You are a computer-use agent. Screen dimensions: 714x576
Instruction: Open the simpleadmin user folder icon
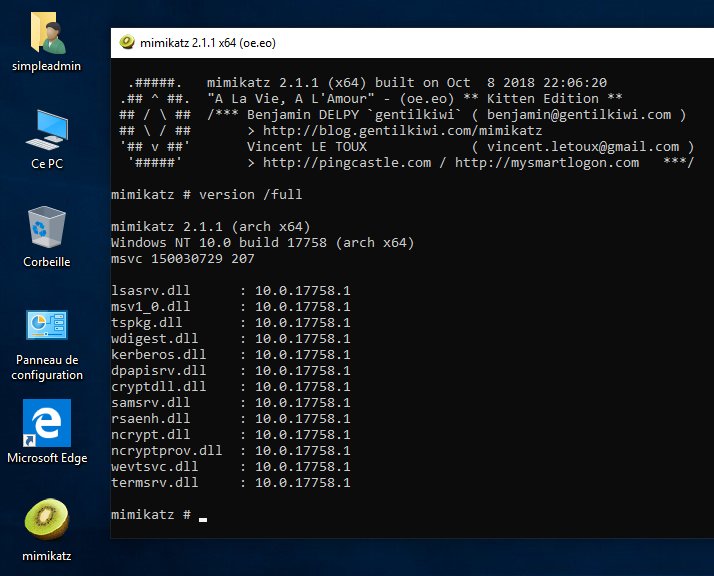click(47, 33)
